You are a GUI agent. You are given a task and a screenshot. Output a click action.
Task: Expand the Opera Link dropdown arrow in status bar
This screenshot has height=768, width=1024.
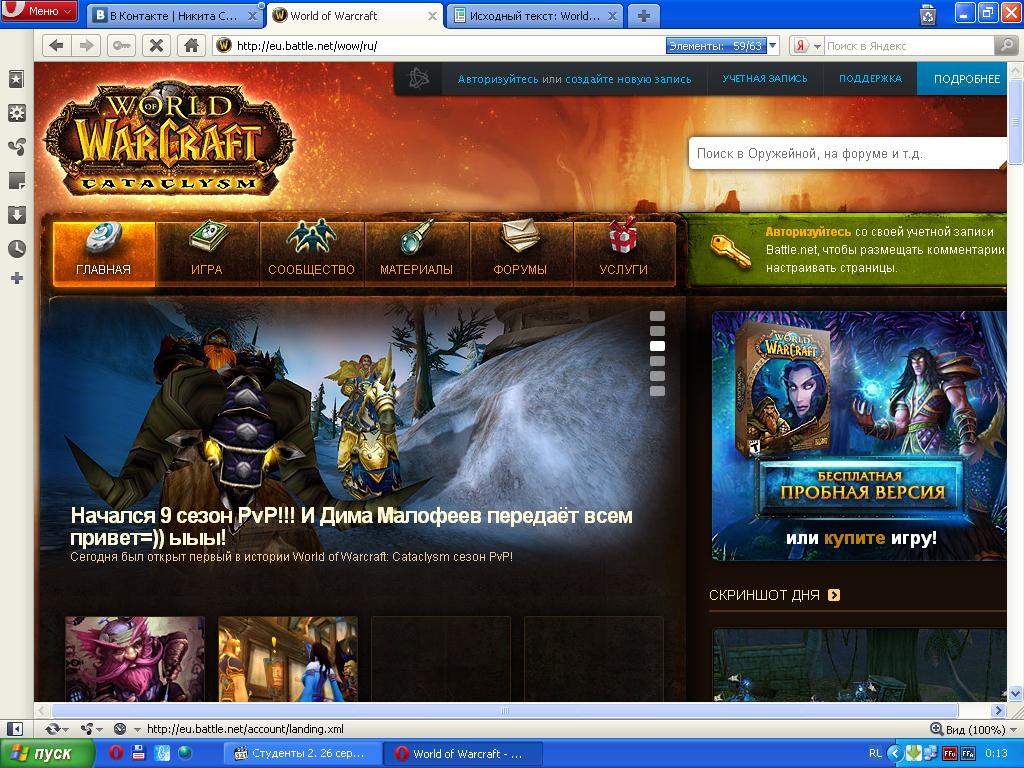tap(65, 729)
